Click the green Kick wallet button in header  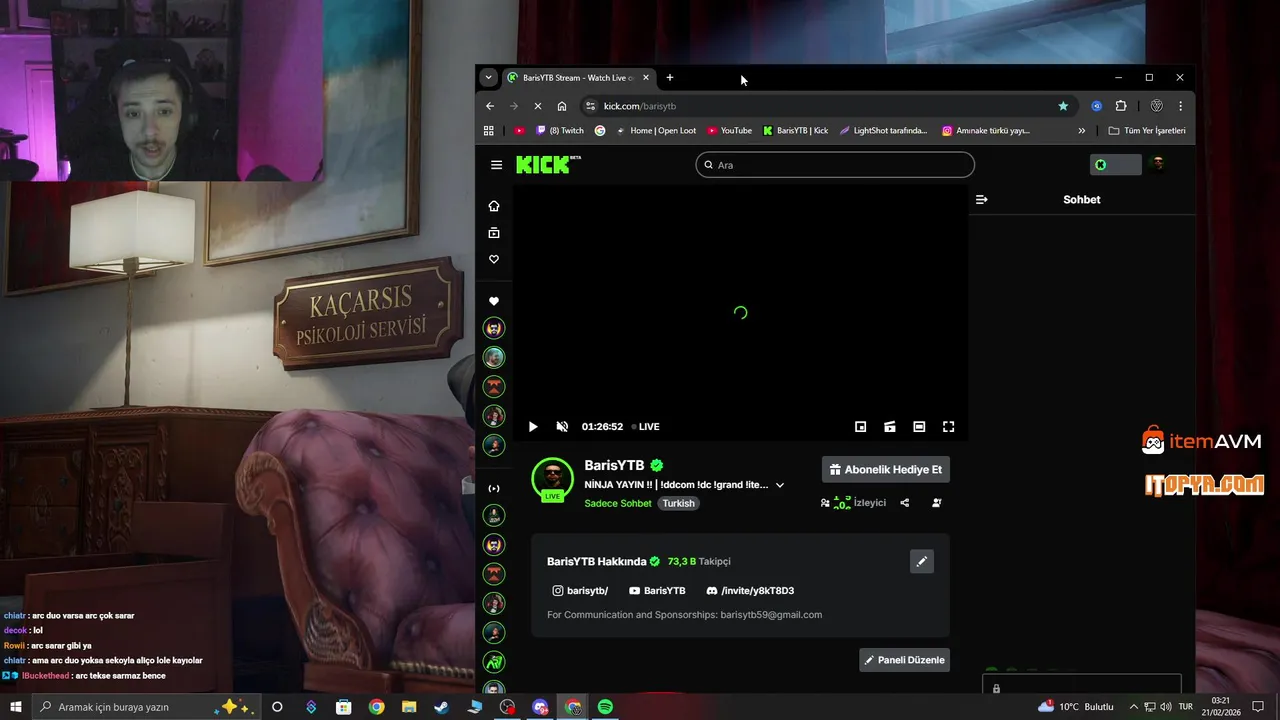pos(1115,165)
